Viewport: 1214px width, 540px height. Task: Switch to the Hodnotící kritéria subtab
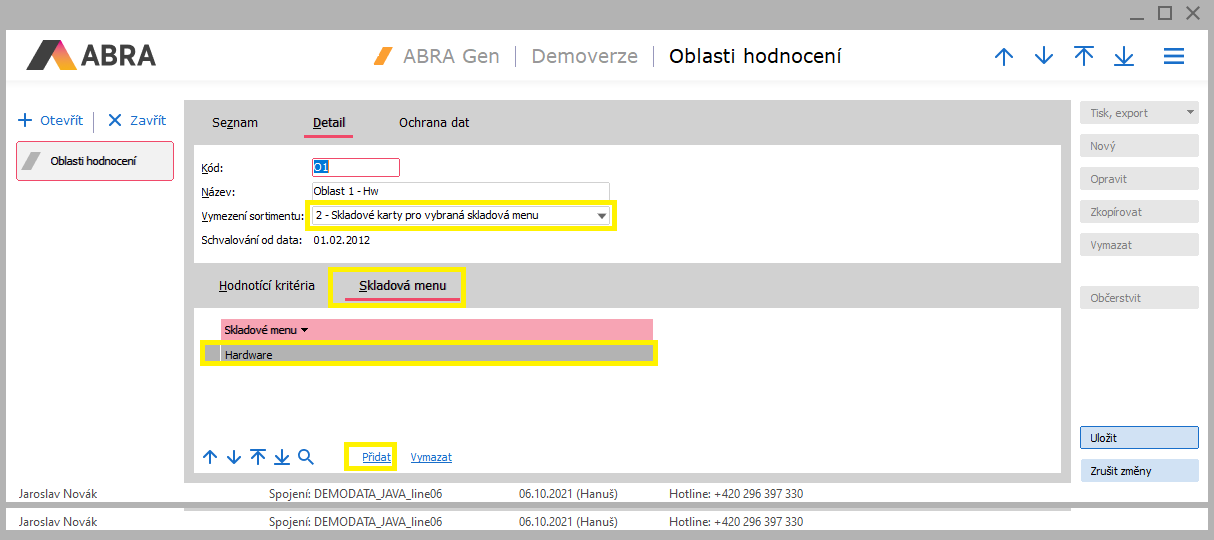266,286
